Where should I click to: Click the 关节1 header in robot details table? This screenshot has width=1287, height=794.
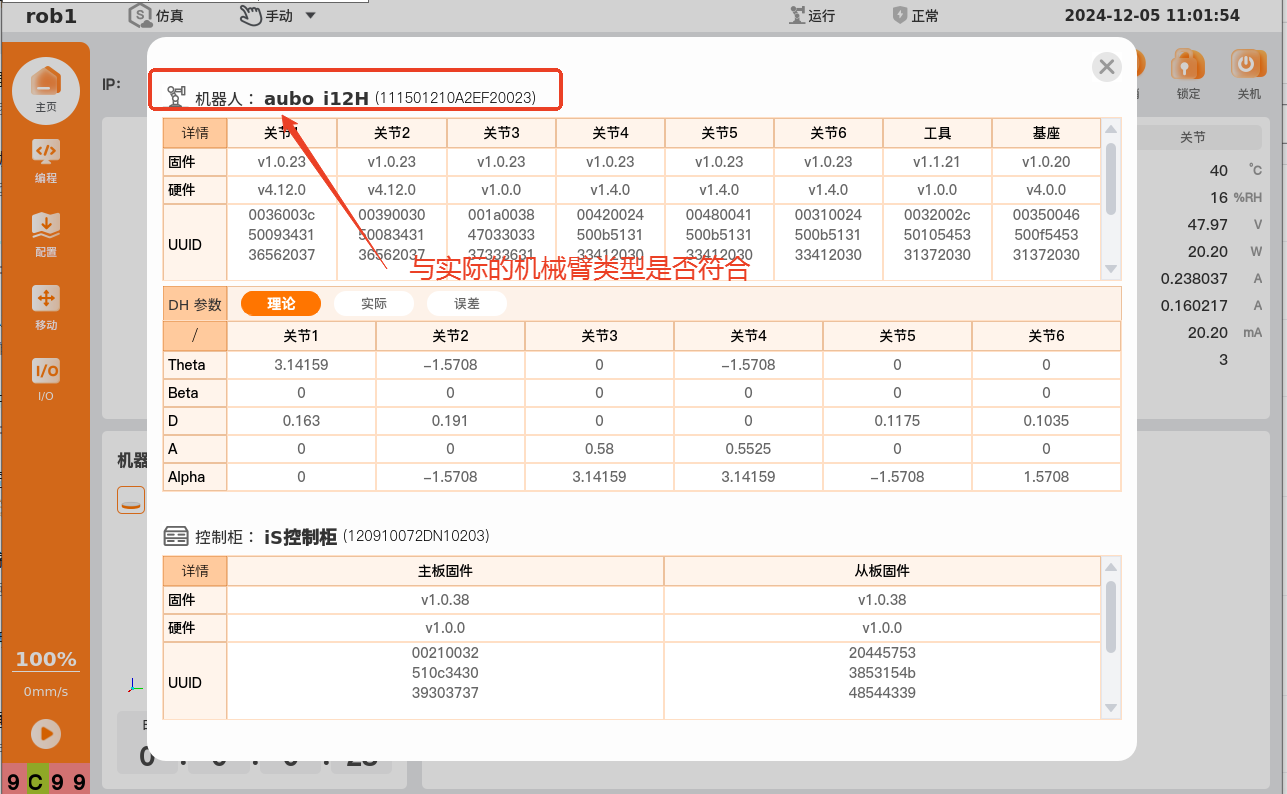pos(282,133)
